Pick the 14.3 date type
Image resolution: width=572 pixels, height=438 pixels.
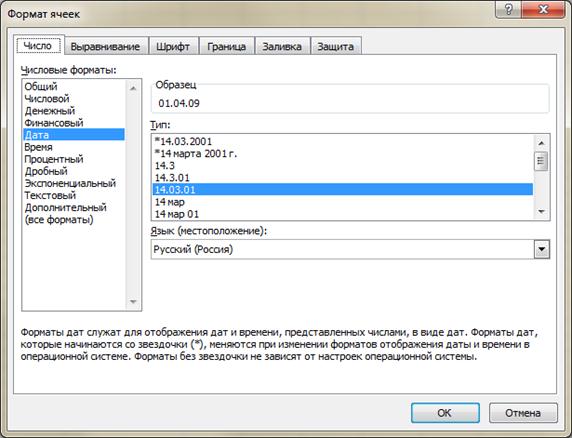(x=343, y=166)
